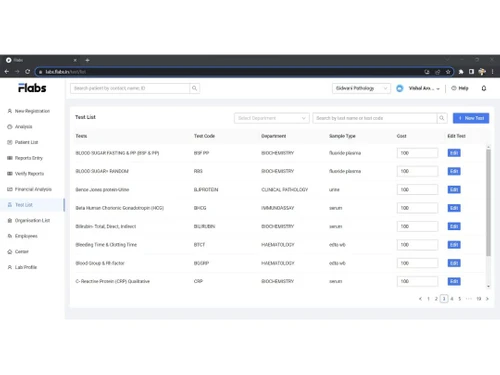Close the Flabs browser tab
Screen dimensions: 500x375
tap(75, 60)
